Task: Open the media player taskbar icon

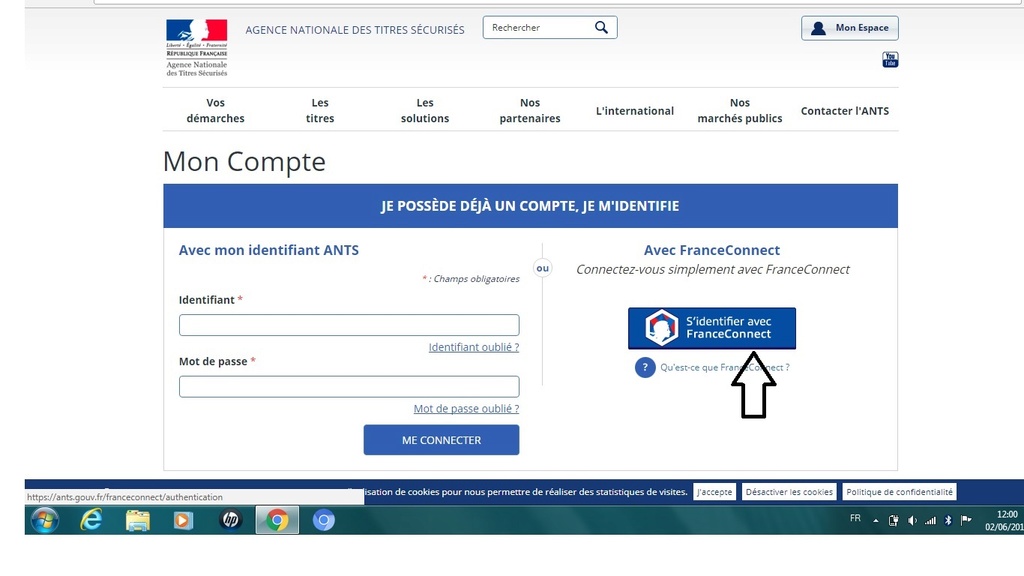Action: [x=184, y=520]
